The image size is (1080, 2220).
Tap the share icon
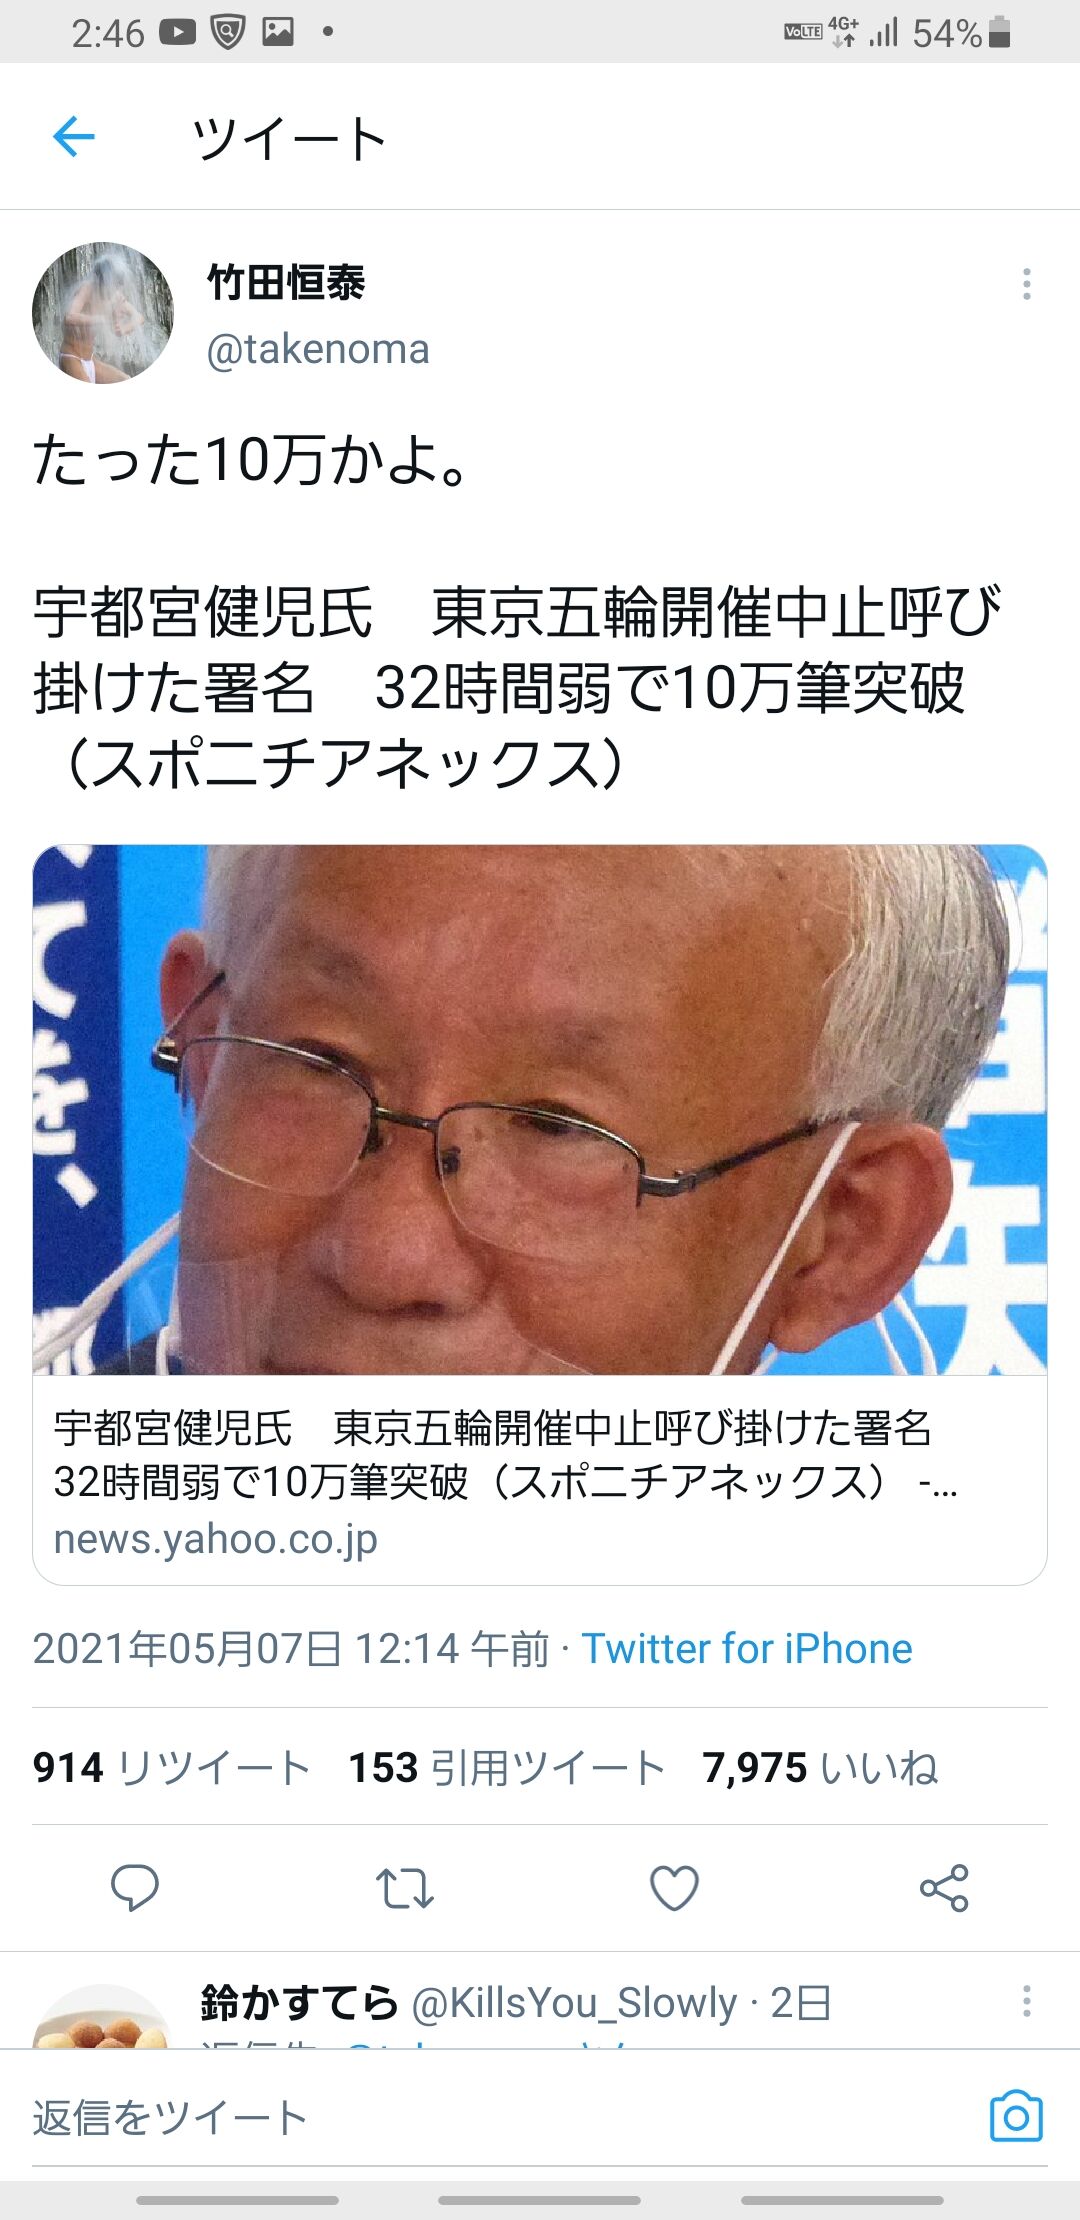click(x=944, y=1888)
